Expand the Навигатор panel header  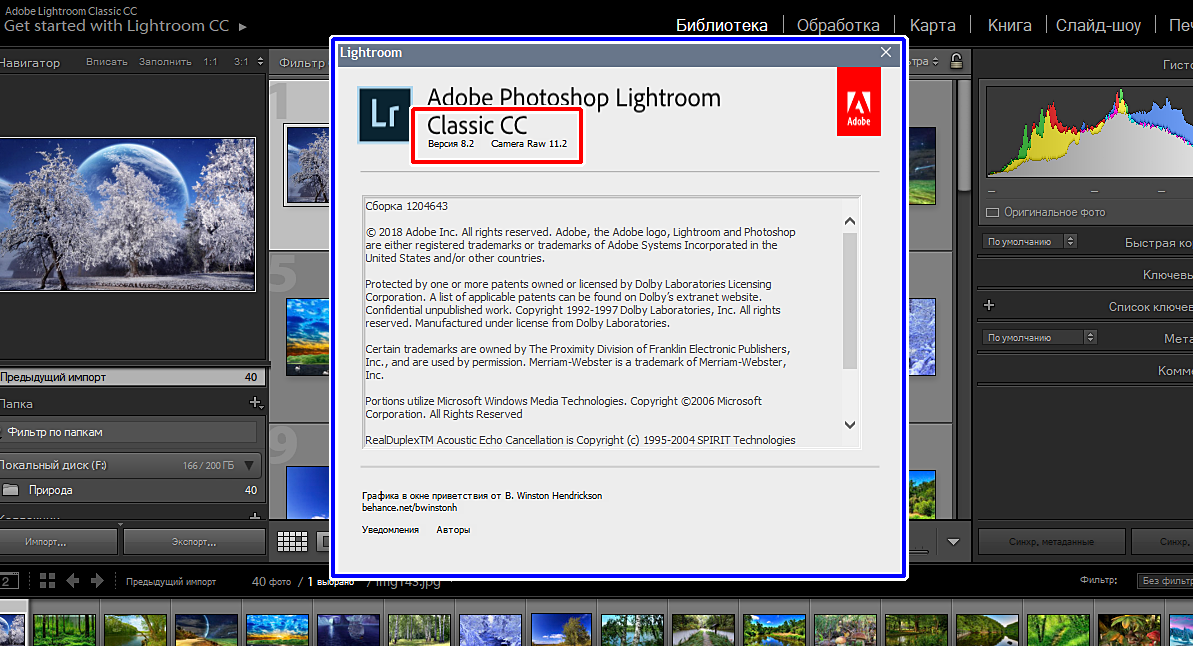30,62
